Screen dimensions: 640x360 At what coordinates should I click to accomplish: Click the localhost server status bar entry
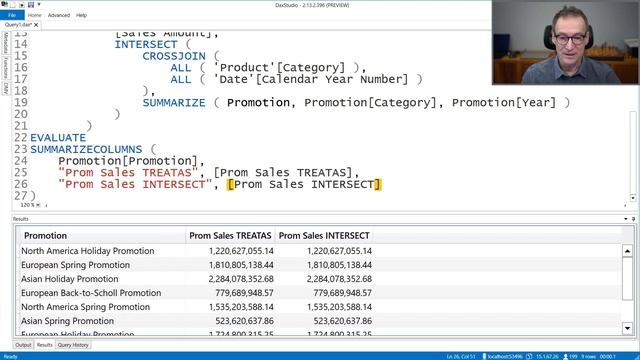coord(505,357)
